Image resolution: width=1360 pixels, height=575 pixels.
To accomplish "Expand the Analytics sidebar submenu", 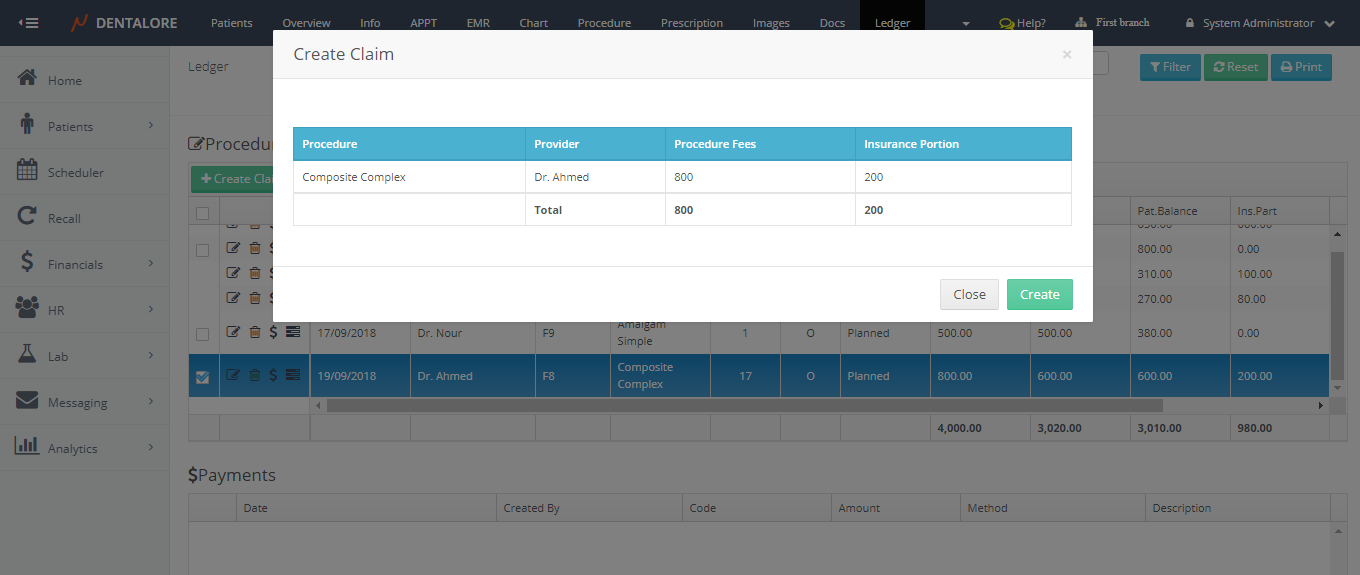I will 151,448.
